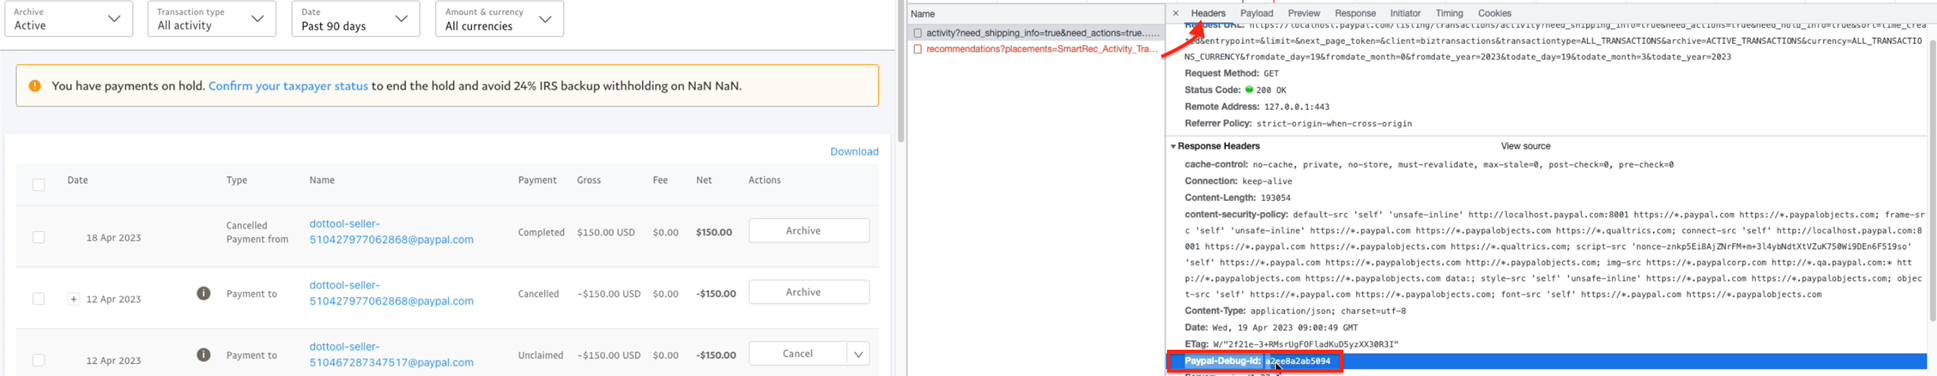Viewport: 1937px width, 376px height.
Task: Click the Name column header in network list
Action: tap(1036, 13)
